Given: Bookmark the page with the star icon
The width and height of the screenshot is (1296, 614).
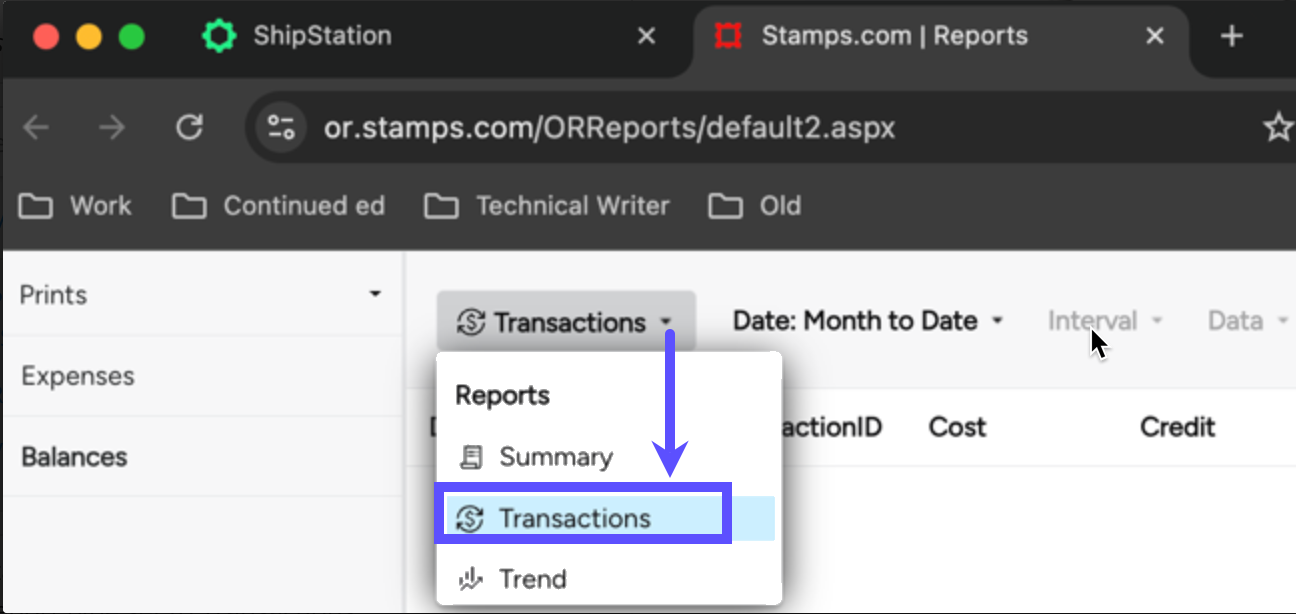Looking at the screenshot, I should [x=1278, y=127].
